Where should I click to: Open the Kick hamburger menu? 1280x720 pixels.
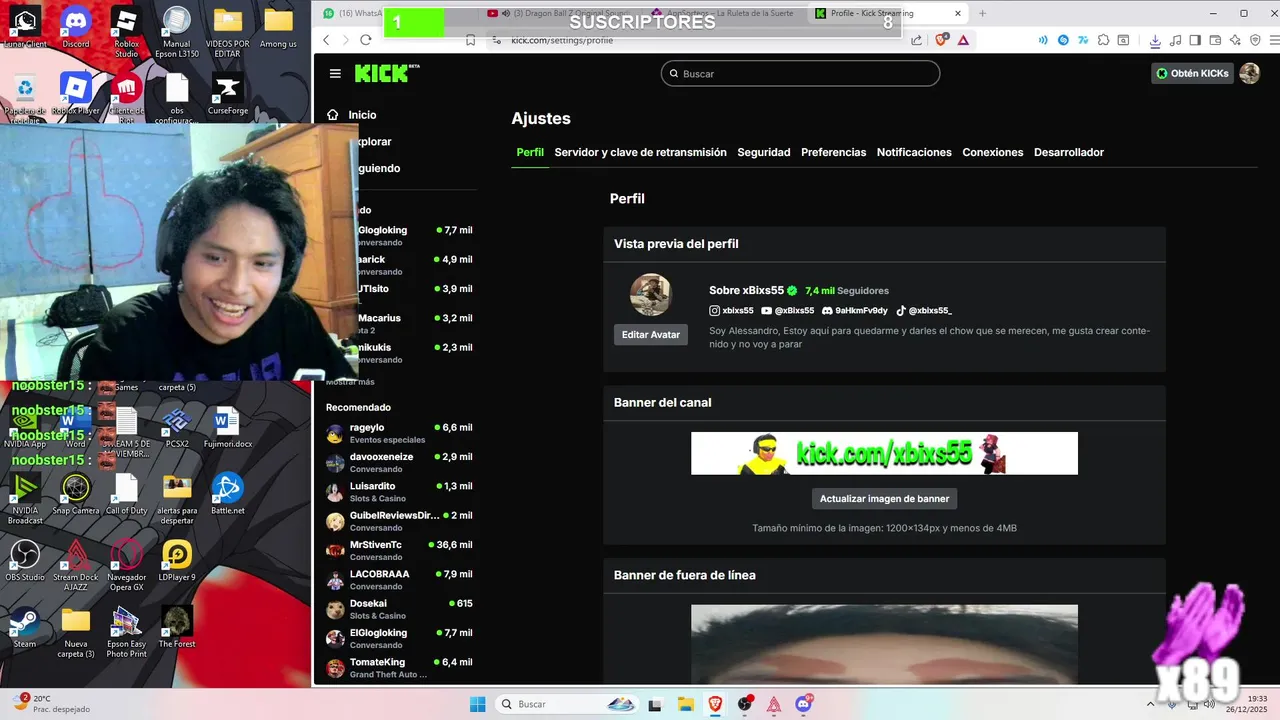pos(335,74)
